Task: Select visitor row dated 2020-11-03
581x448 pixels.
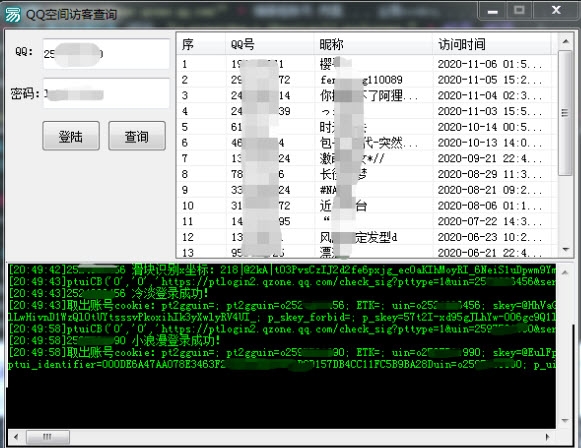Action: point(367,111)
